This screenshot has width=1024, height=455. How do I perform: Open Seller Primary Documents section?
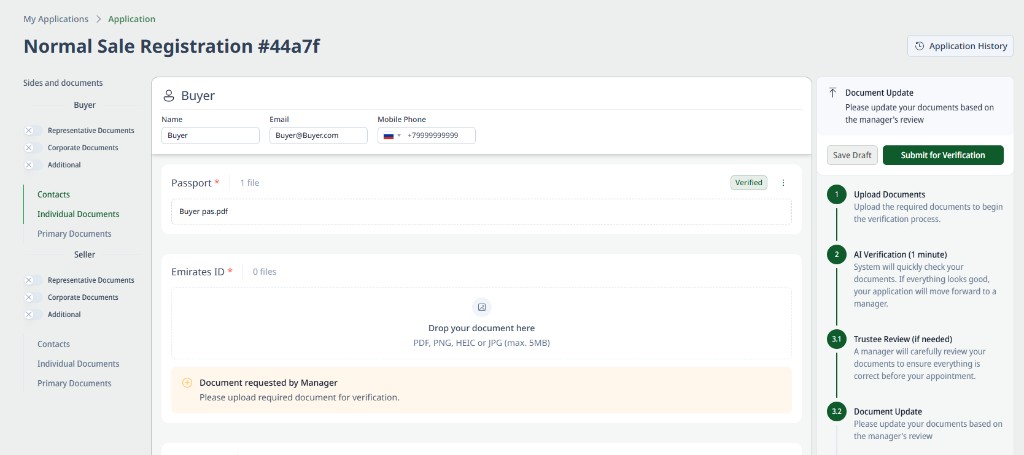(x=74, y=383)
